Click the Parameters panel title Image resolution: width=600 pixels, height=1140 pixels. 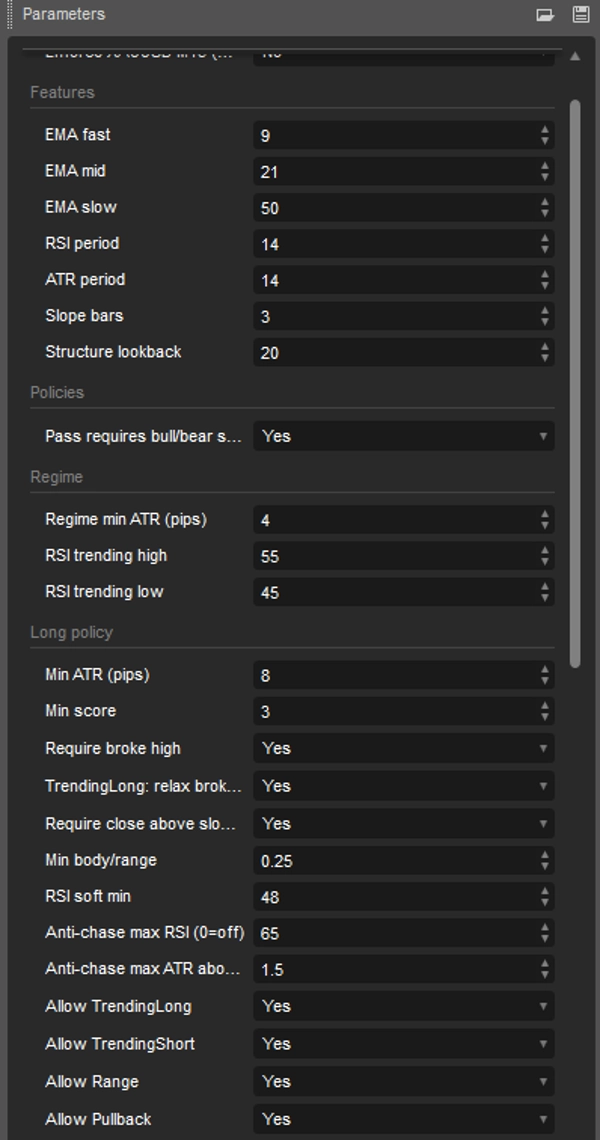tap(64, 14)
